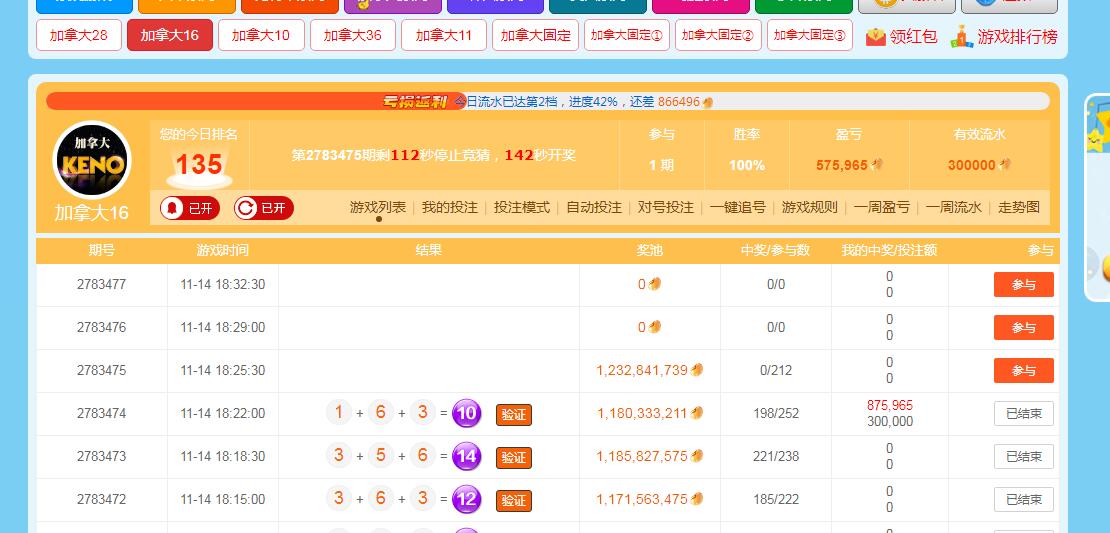Open the 自动投注 menu item
The width and height of the screenshot is (1110, 533).
tap(593, 207)
